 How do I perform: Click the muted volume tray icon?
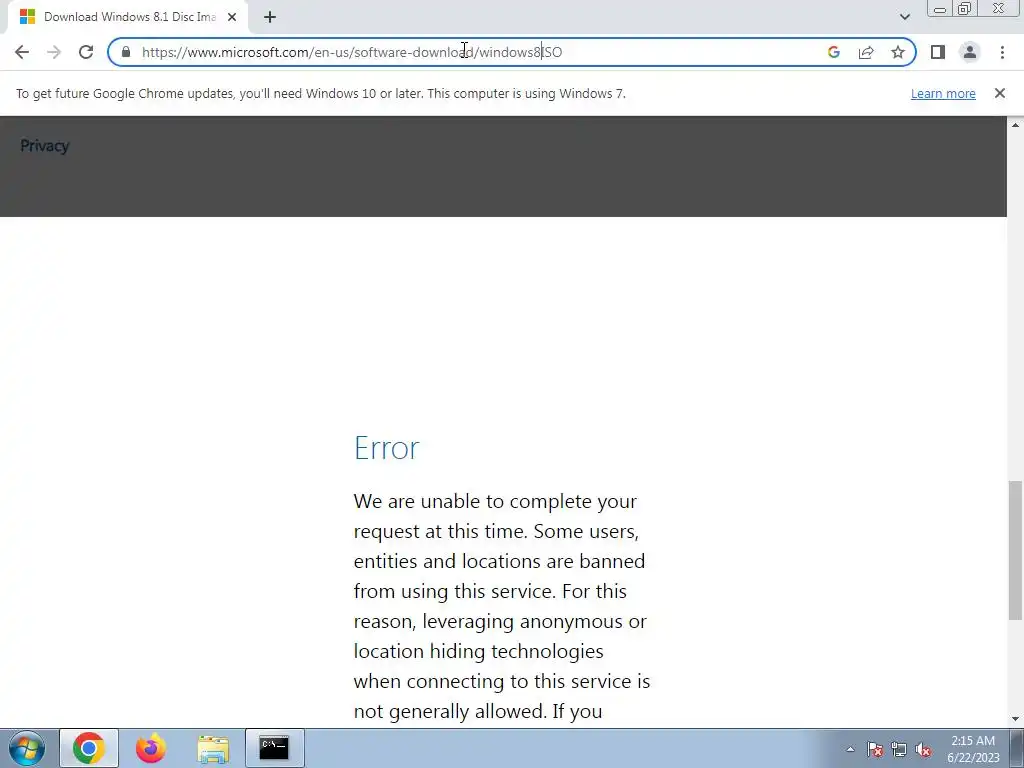coord(923,750)
